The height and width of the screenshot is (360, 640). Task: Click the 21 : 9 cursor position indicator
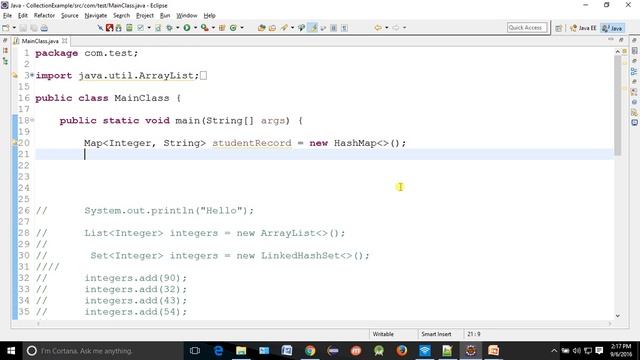pos(473,334)
